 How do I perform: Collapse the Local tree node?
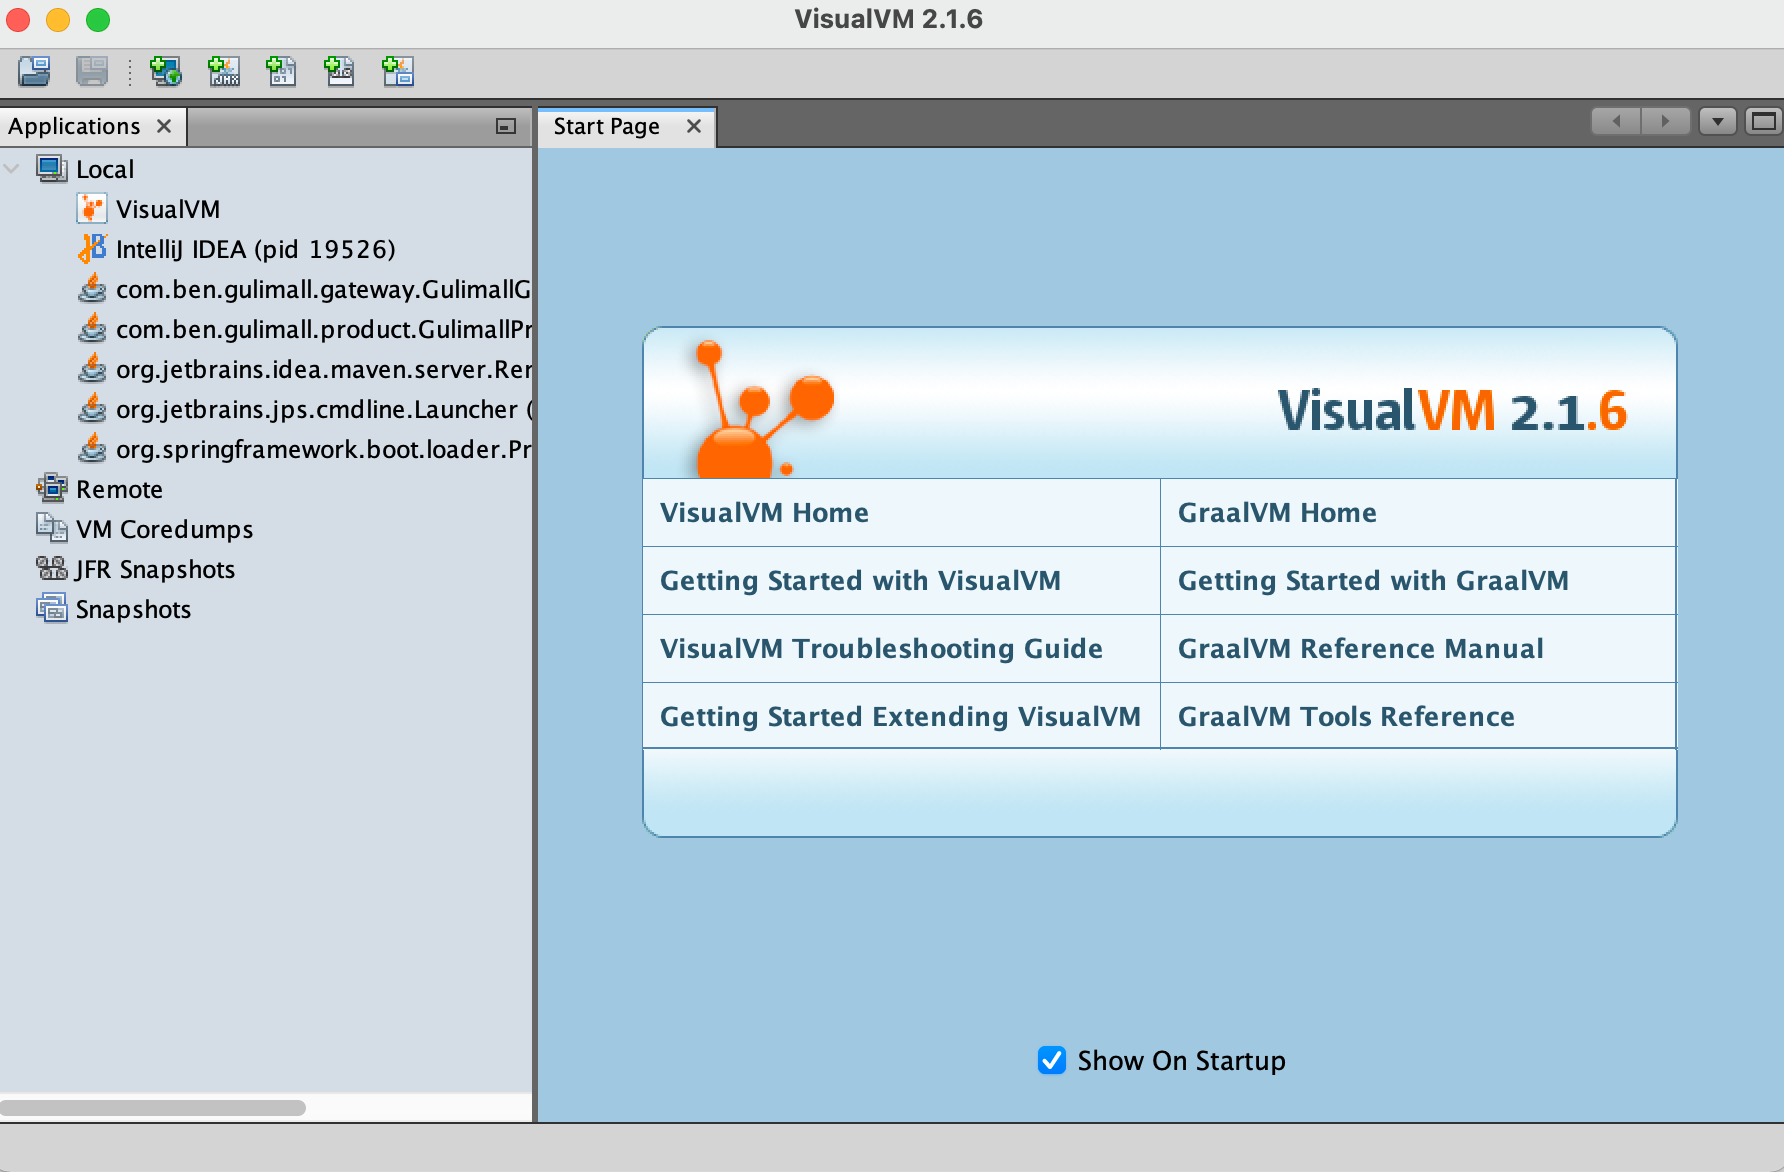click(12, 169)
